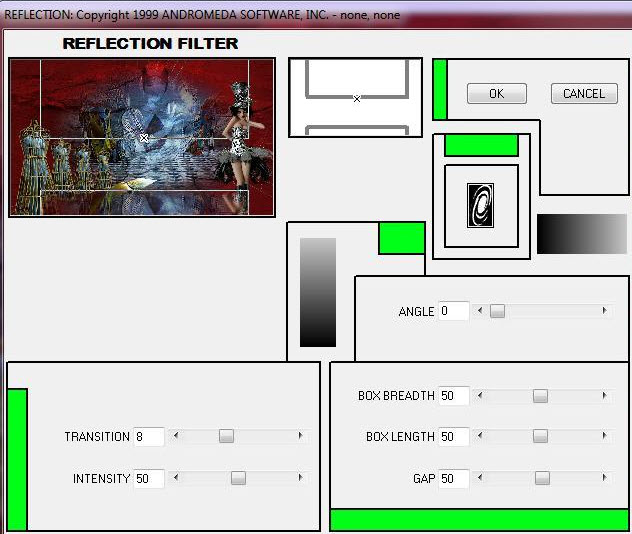Click the REFLECTION FILTER heading text
This screenshot has height=534, width=632.
tap(150, 44)
